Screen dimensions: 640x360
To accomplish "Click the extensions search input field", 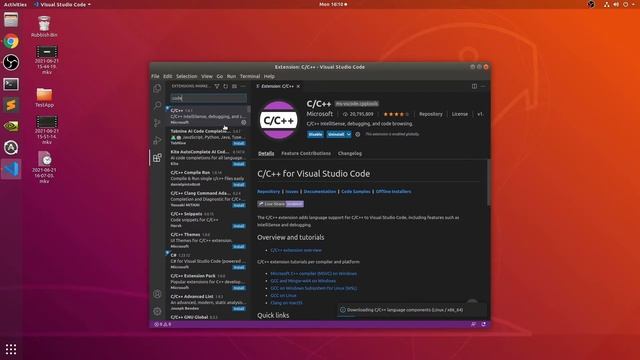I will [x=208, y=98].
